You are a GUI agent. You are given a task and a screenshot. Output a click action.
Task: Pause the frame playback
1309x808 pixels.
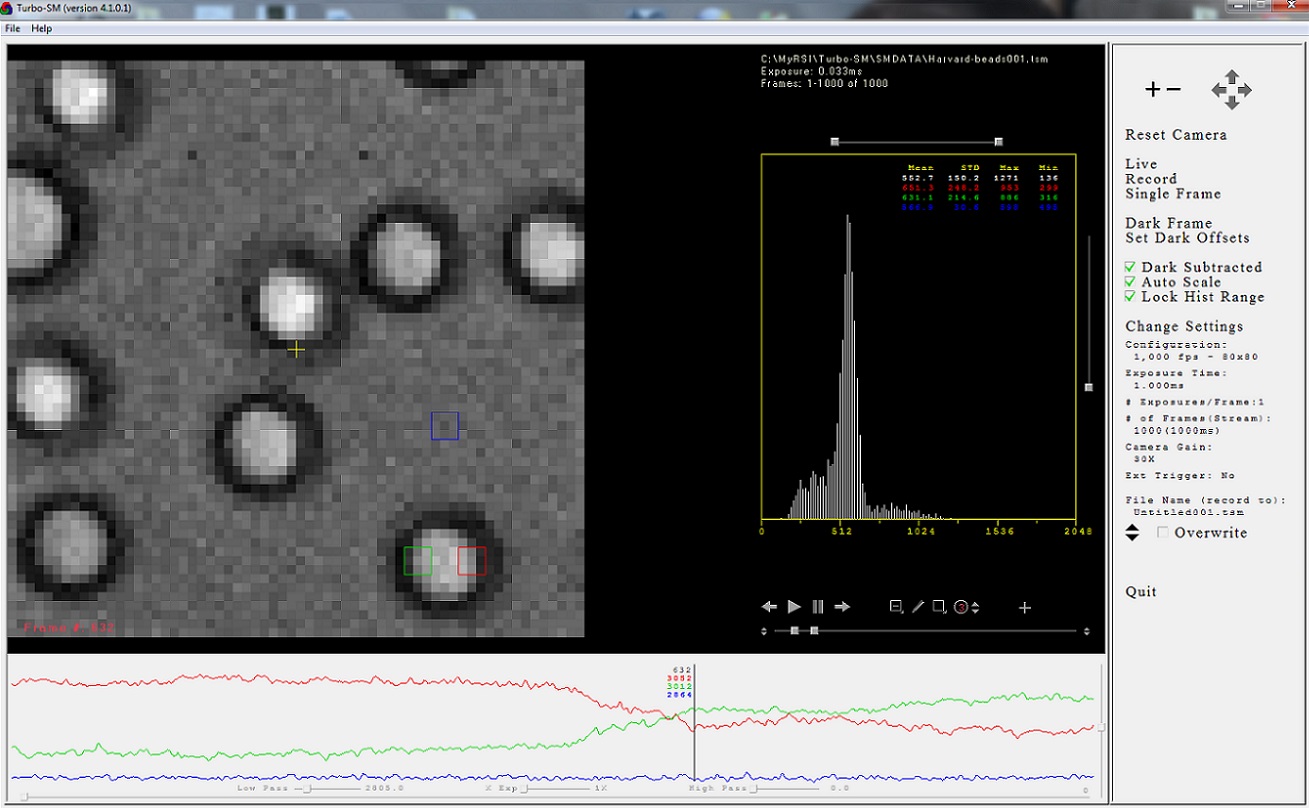click(x=818, y=606)
